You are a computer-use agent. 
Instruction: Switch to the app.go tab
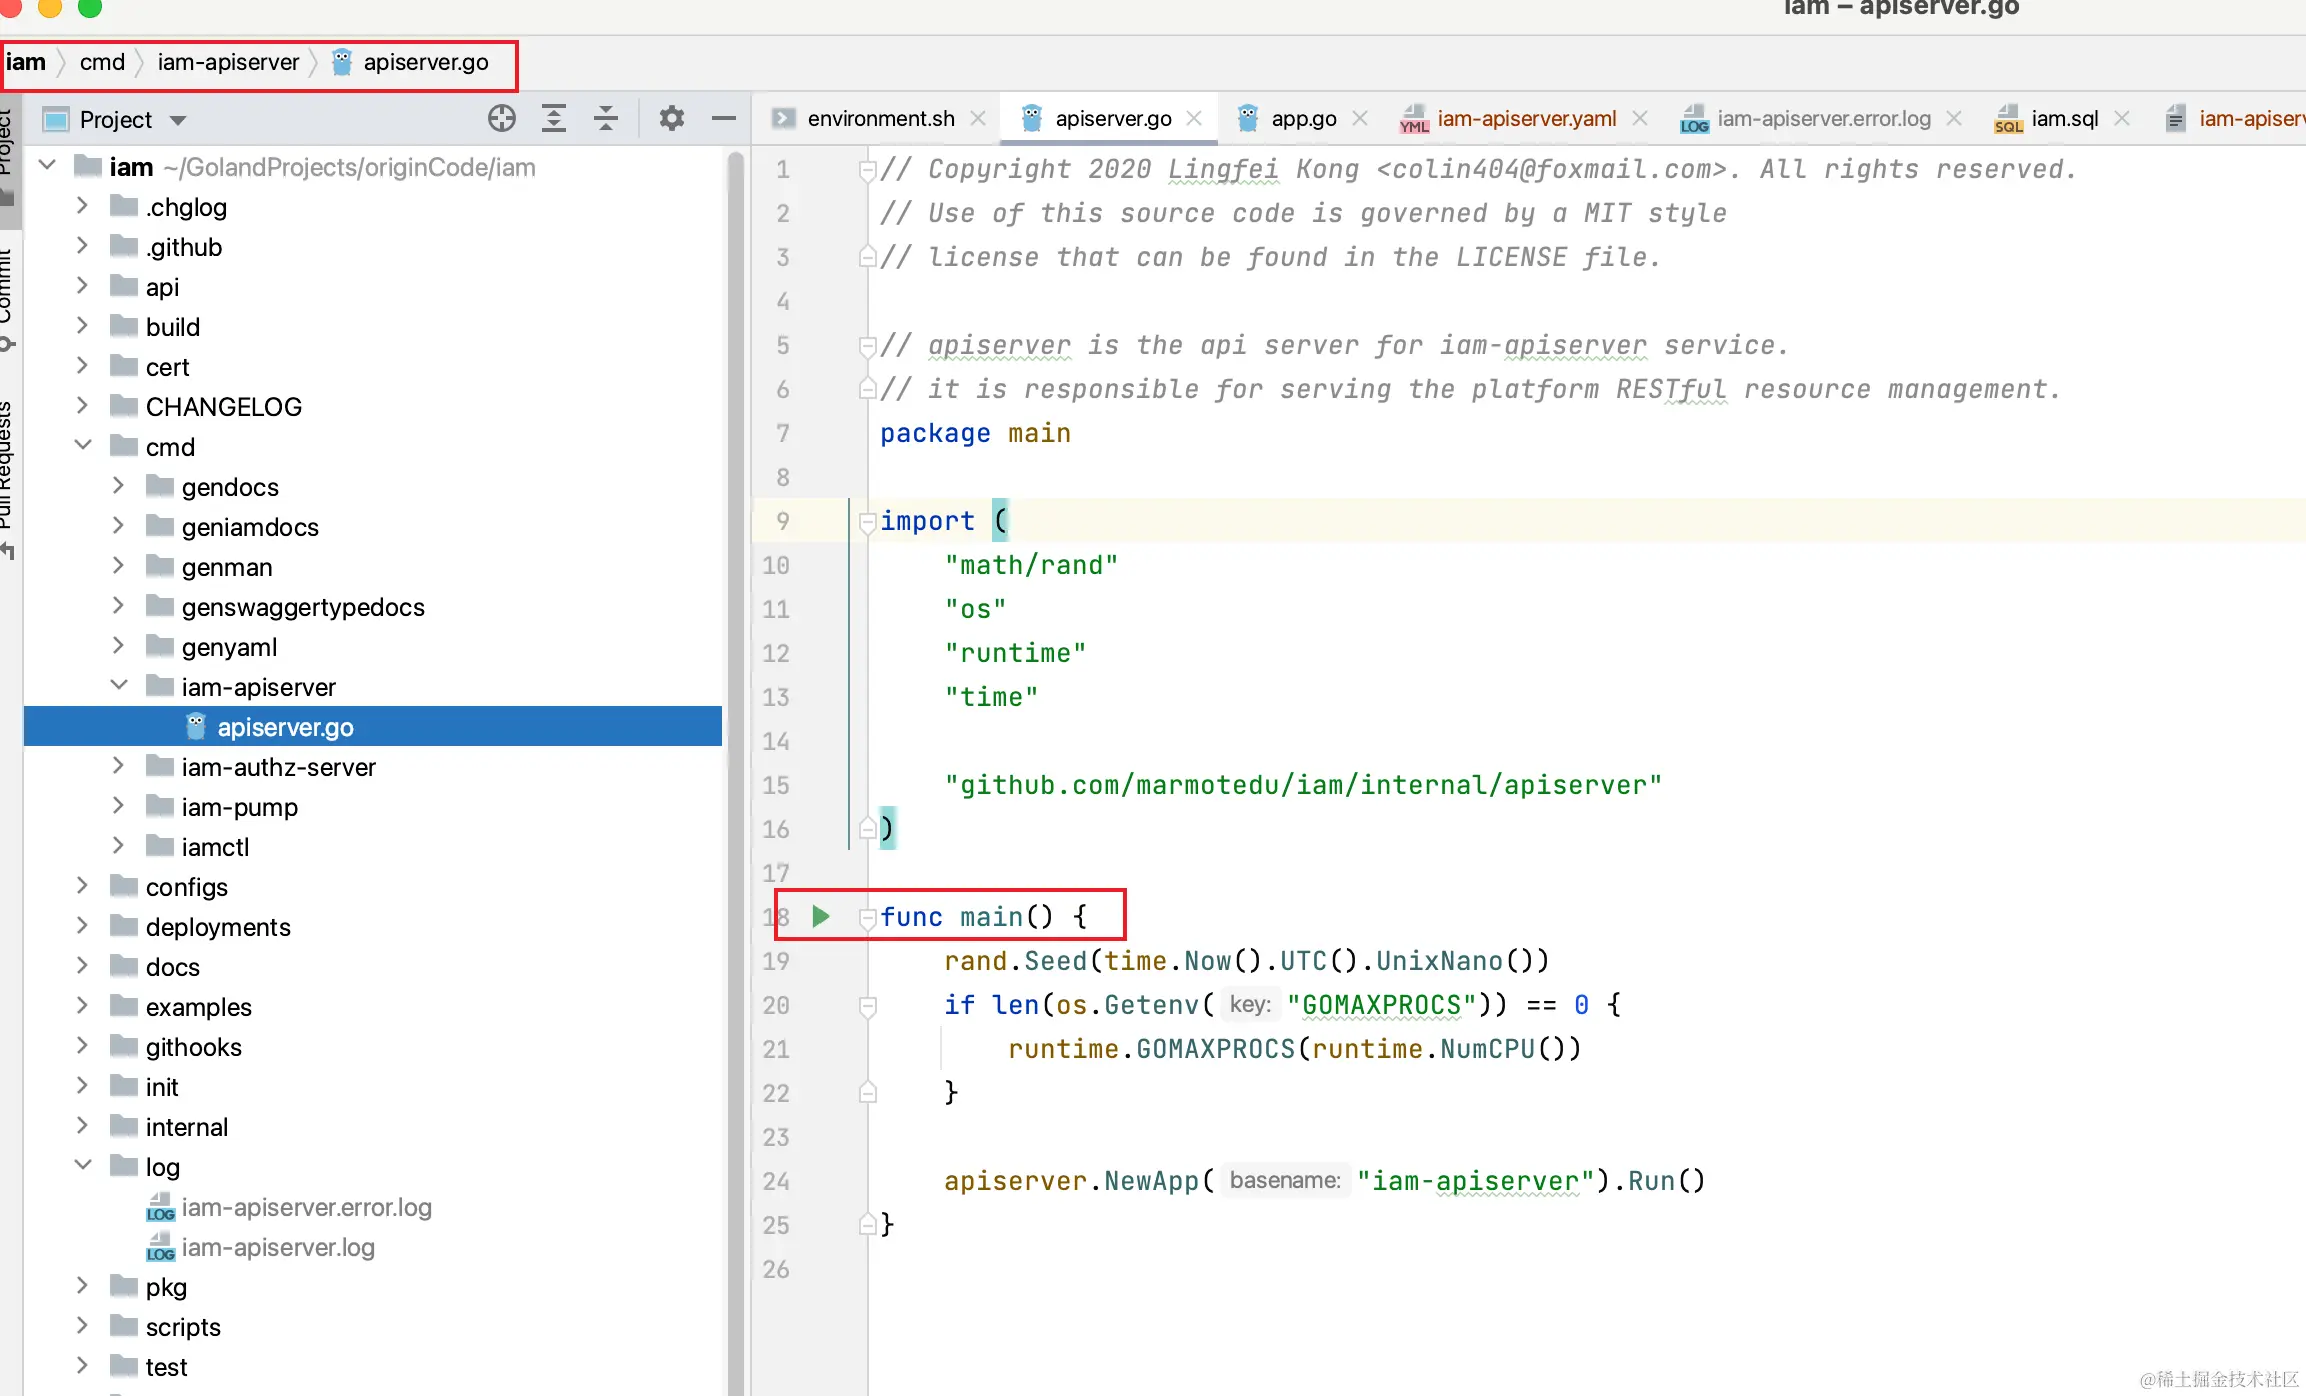click(1302, 118)
